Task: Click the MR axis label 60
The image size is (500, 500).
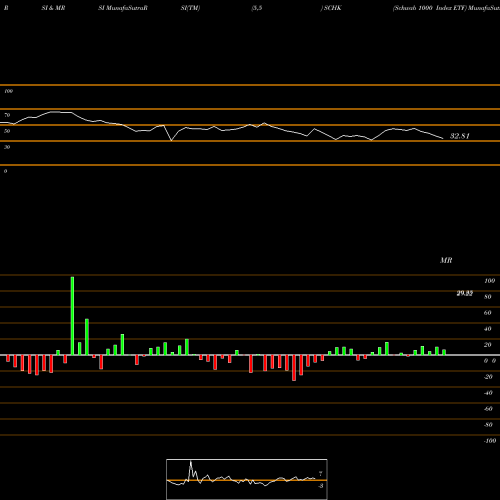Action: tap(488, 313)
